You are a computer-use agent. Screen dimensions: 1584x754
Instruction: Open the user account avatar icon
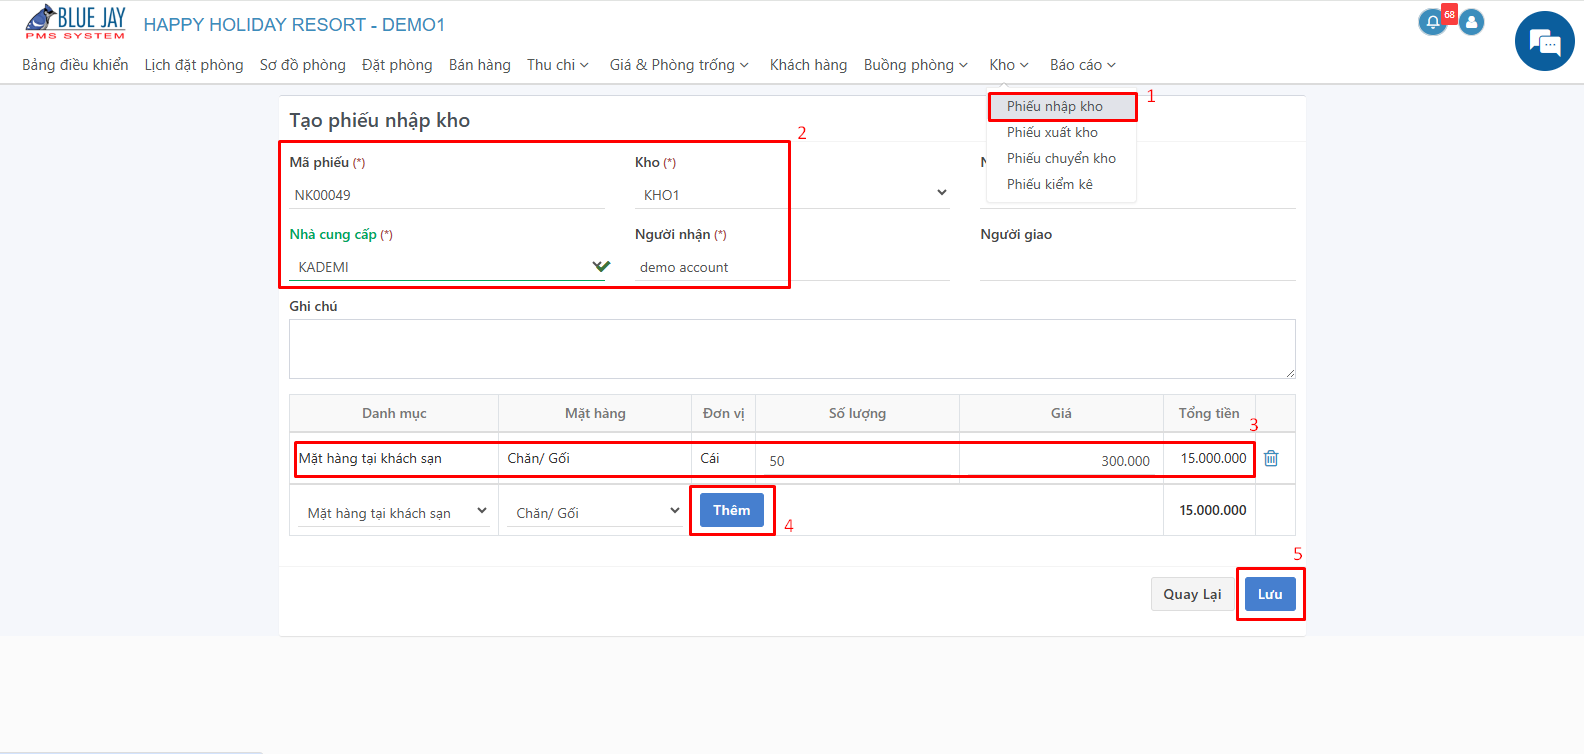(1471, 22)
